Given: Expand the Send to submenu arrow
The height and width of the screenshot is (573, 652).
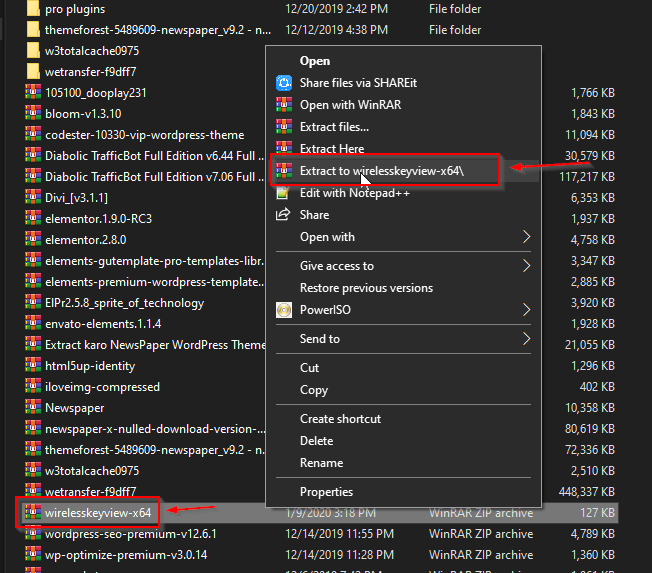Looking at the screenshot, I should pyautogui.click(x=526, y=339).
